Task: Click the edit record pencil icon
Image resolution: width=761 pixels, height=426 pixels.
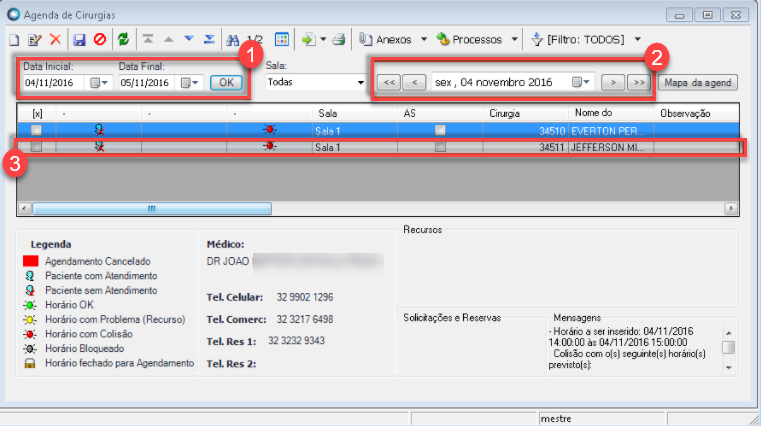Action: [x=34, y=40]
